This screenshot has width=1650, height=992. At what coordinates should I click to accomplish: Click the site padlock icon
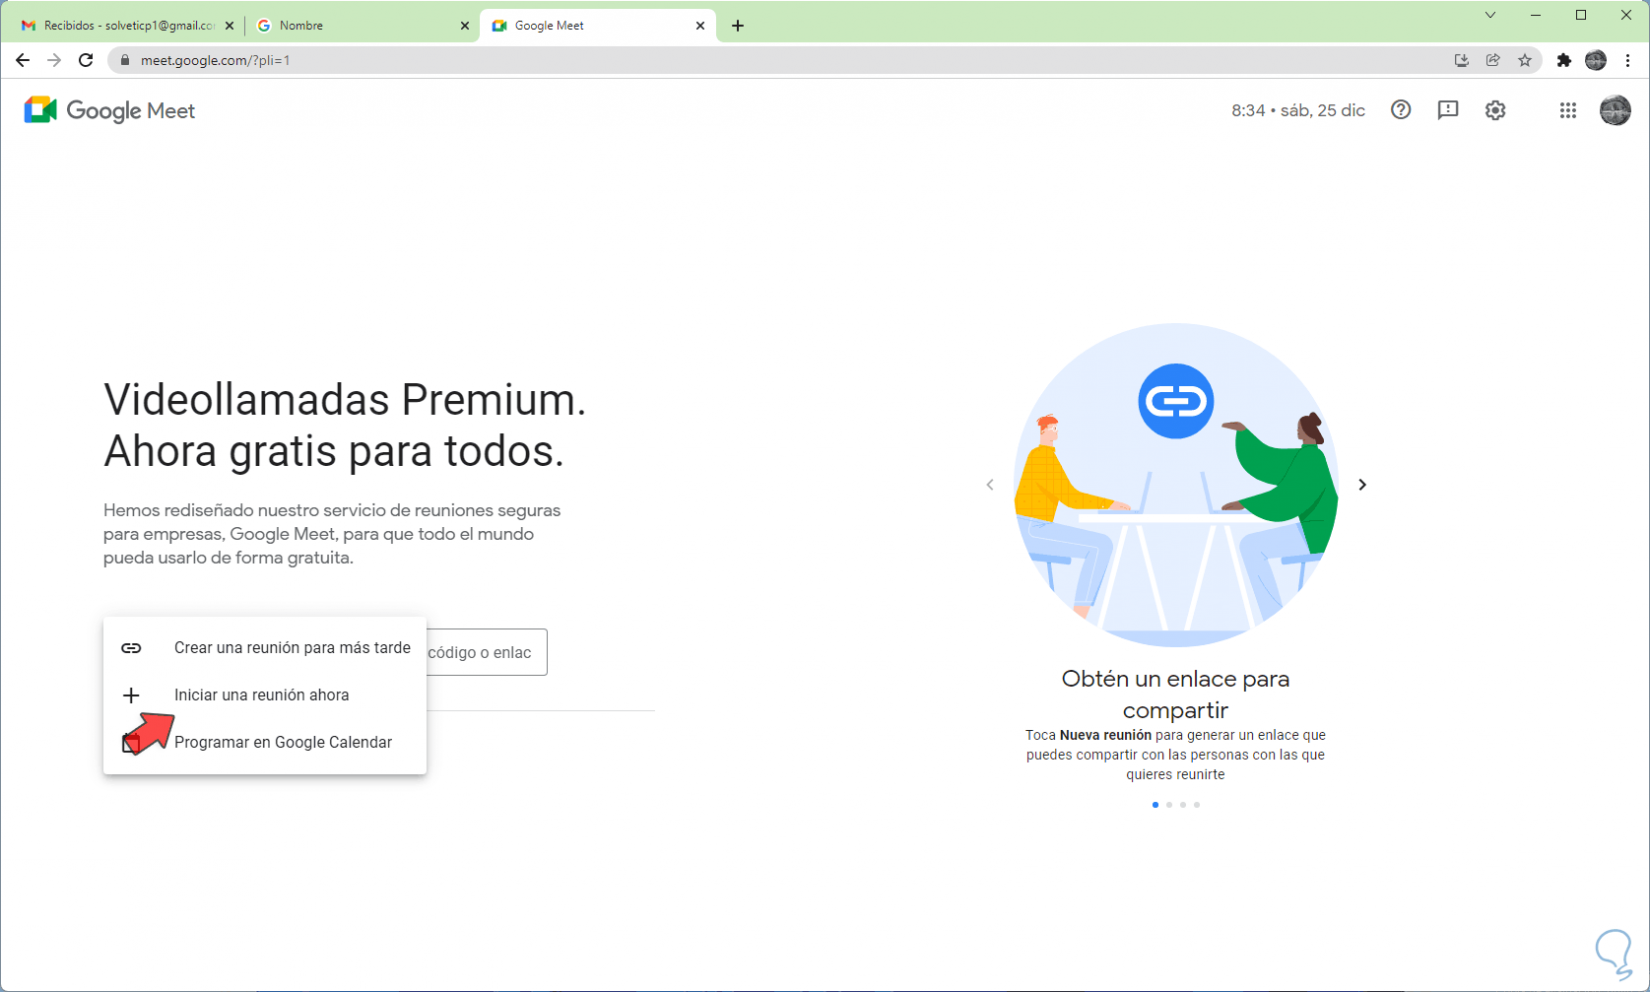click(x=125, y=60)
